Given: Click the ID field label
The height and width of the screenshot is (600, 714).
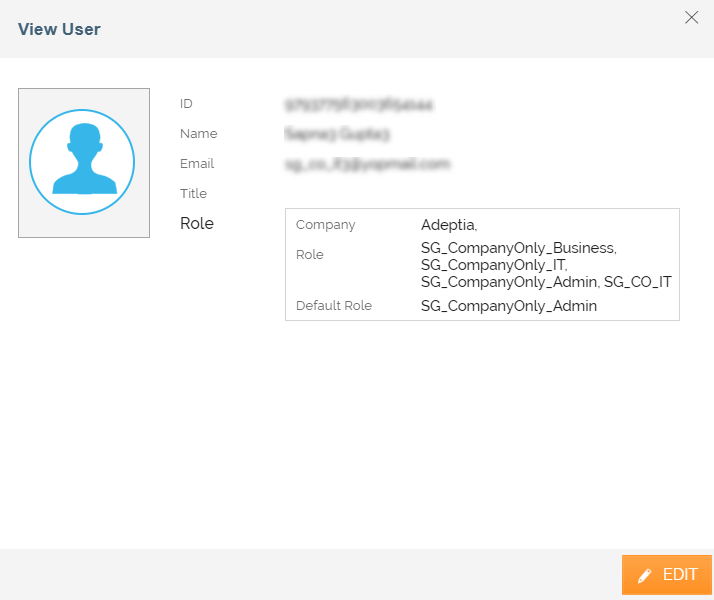Looking at the screenshot, I should coord(186,104).
